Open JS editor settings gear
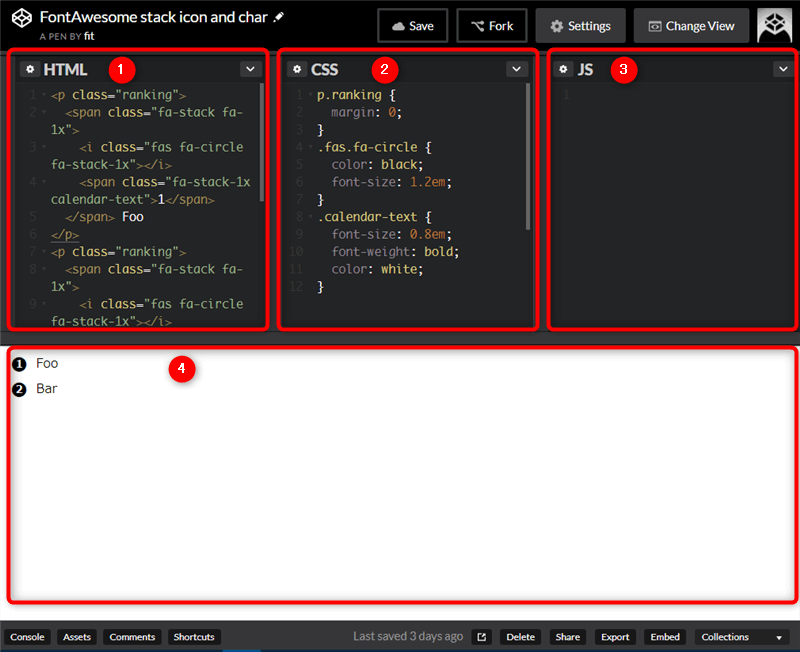This screenshot has height=652, width=800. coord(563,69)
